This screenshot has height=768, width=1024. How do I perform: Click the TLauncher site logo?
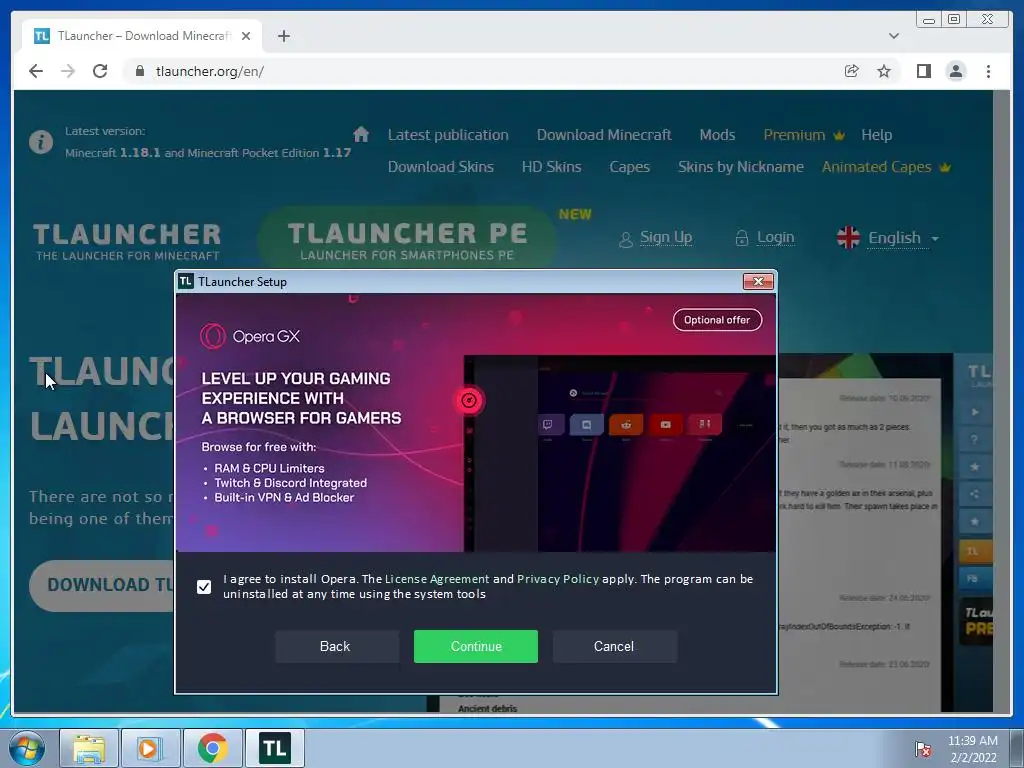[127, 241]
